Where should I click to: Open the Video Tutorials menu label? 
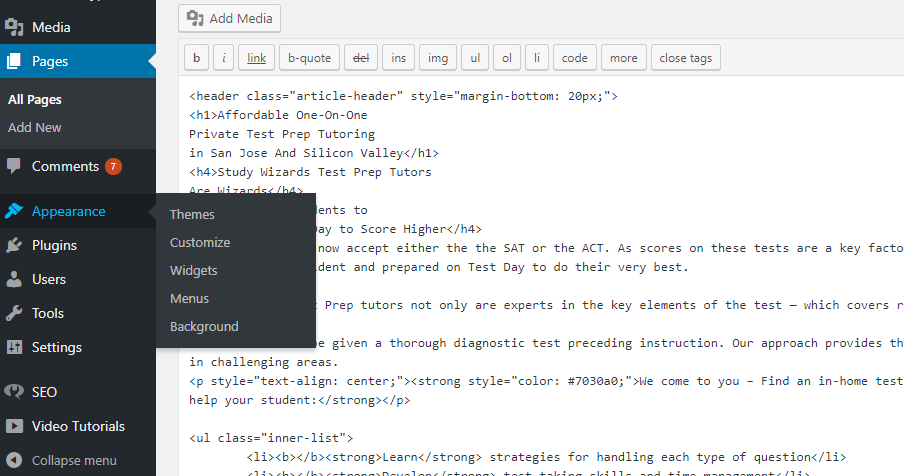click(x=78, y=426)
